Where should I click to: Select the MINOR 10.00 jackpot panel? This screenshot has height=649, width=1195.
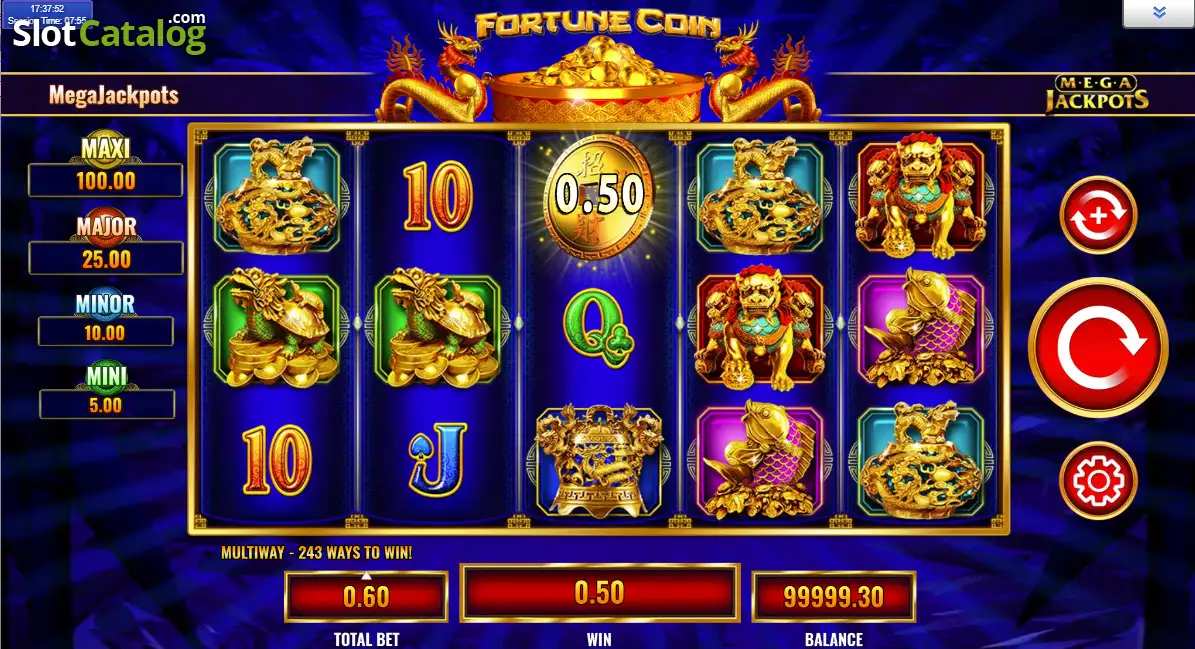click(105, 319)
